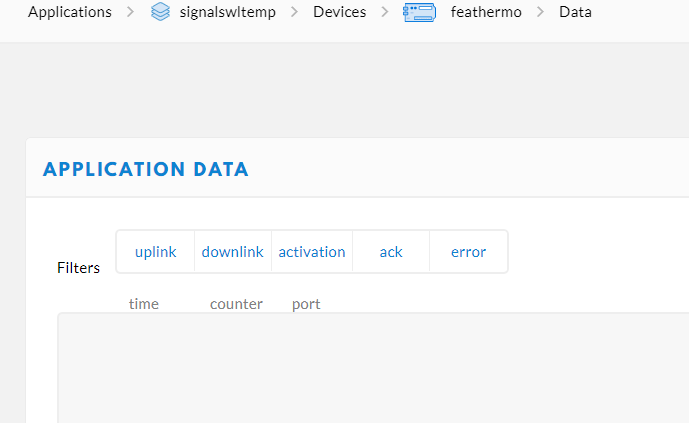Click the chevron just before Data
Viewport: 689px width, 423px height.
click(540, 13)
